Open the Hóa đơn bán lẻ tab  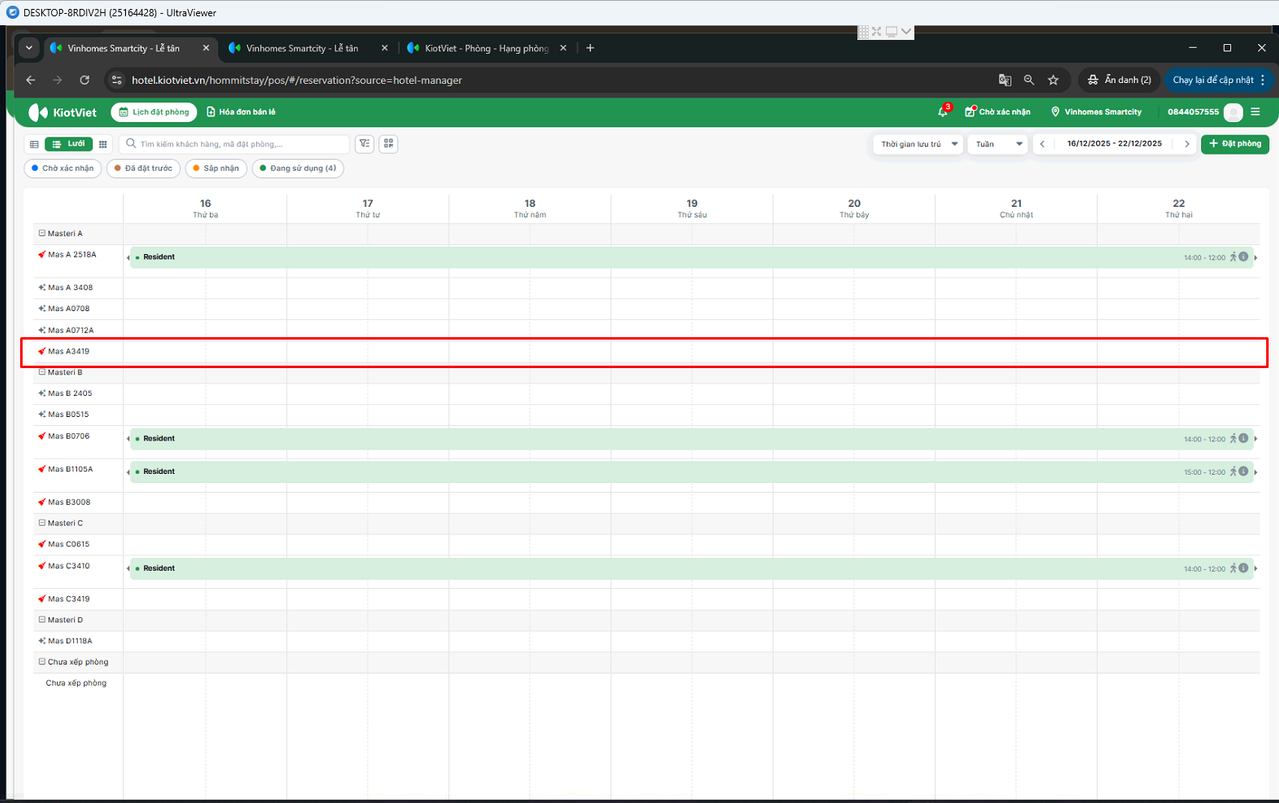[x=241, y=112]
